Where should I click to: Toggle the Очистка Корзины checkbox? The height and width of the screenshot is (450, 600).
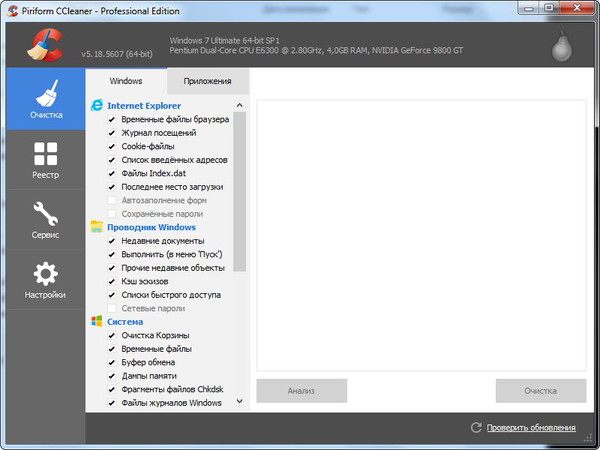point(112,335)
